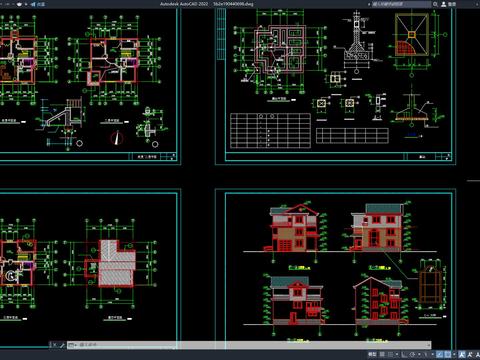The width and height of the screenshot is (480, 360).
Task: Click the Share label in the title bar
Action: (x=41, y=4)
